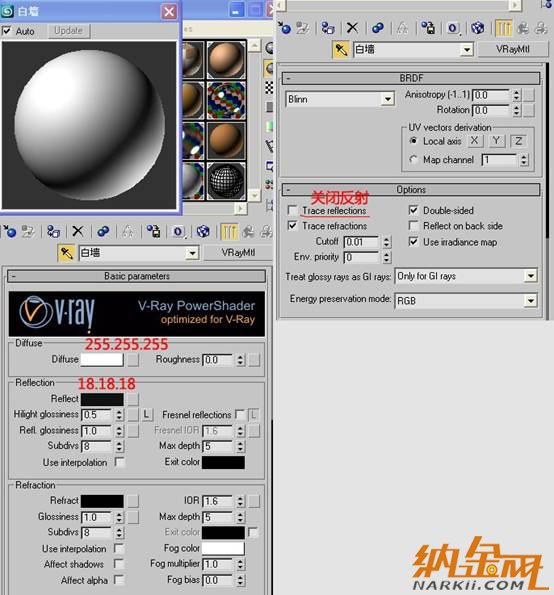Enable the Trace reflections checkbox
Screen dimensions: 554x595
click(x=293, y=210)
